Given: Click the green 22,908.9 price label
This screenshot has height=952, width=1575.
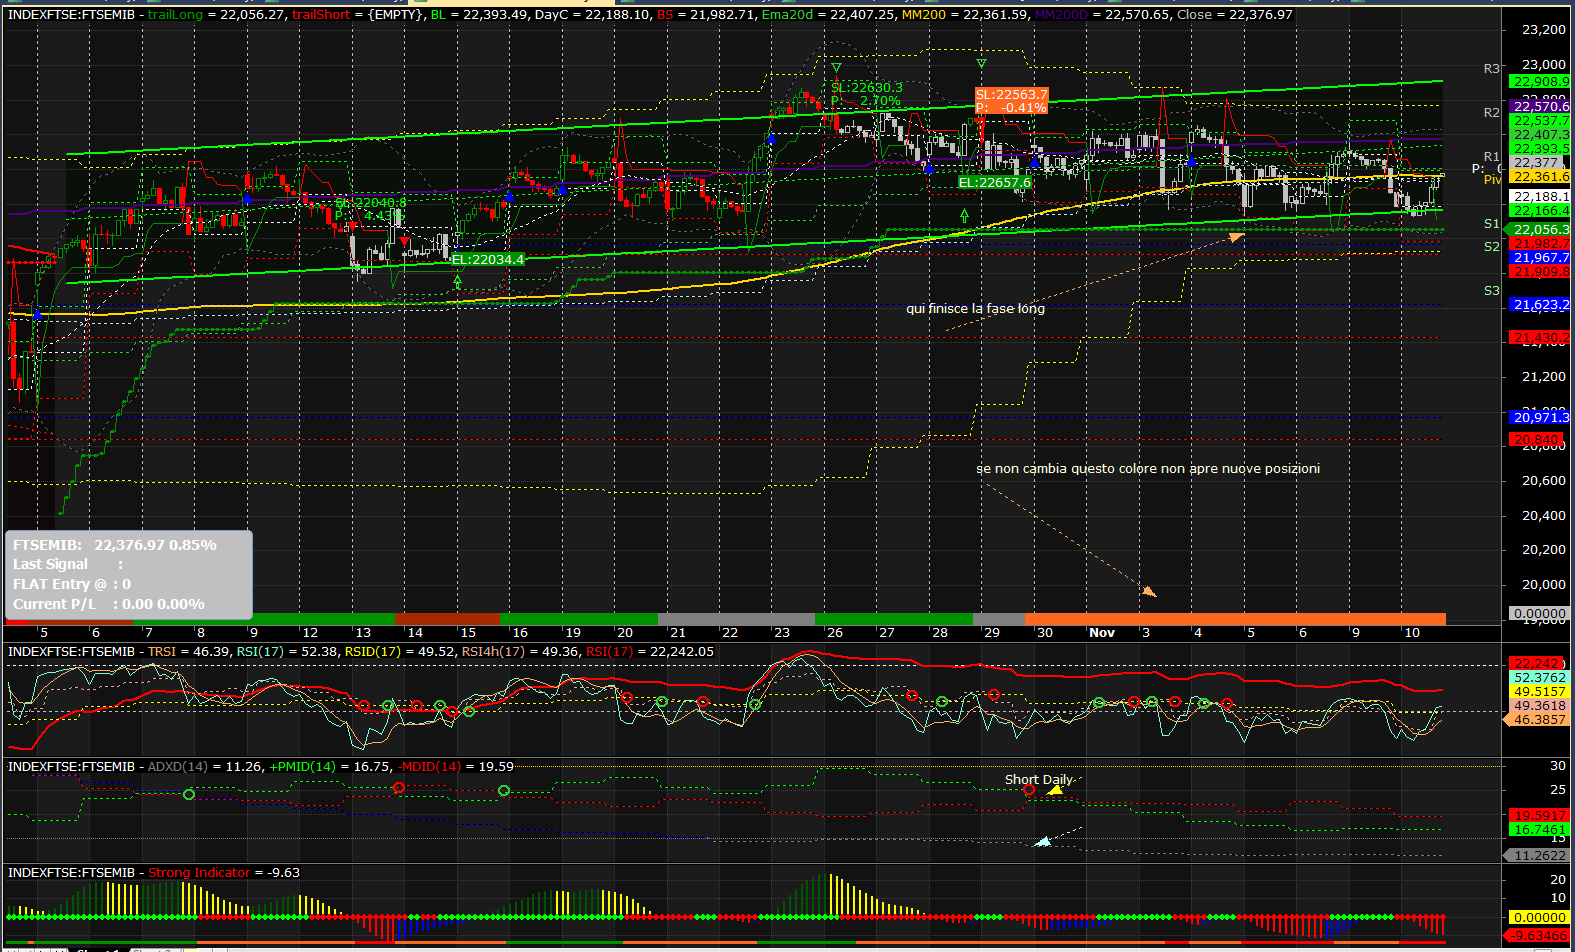Looking at the screenshot, I should pyautogui.click(x=1540, y=82).
